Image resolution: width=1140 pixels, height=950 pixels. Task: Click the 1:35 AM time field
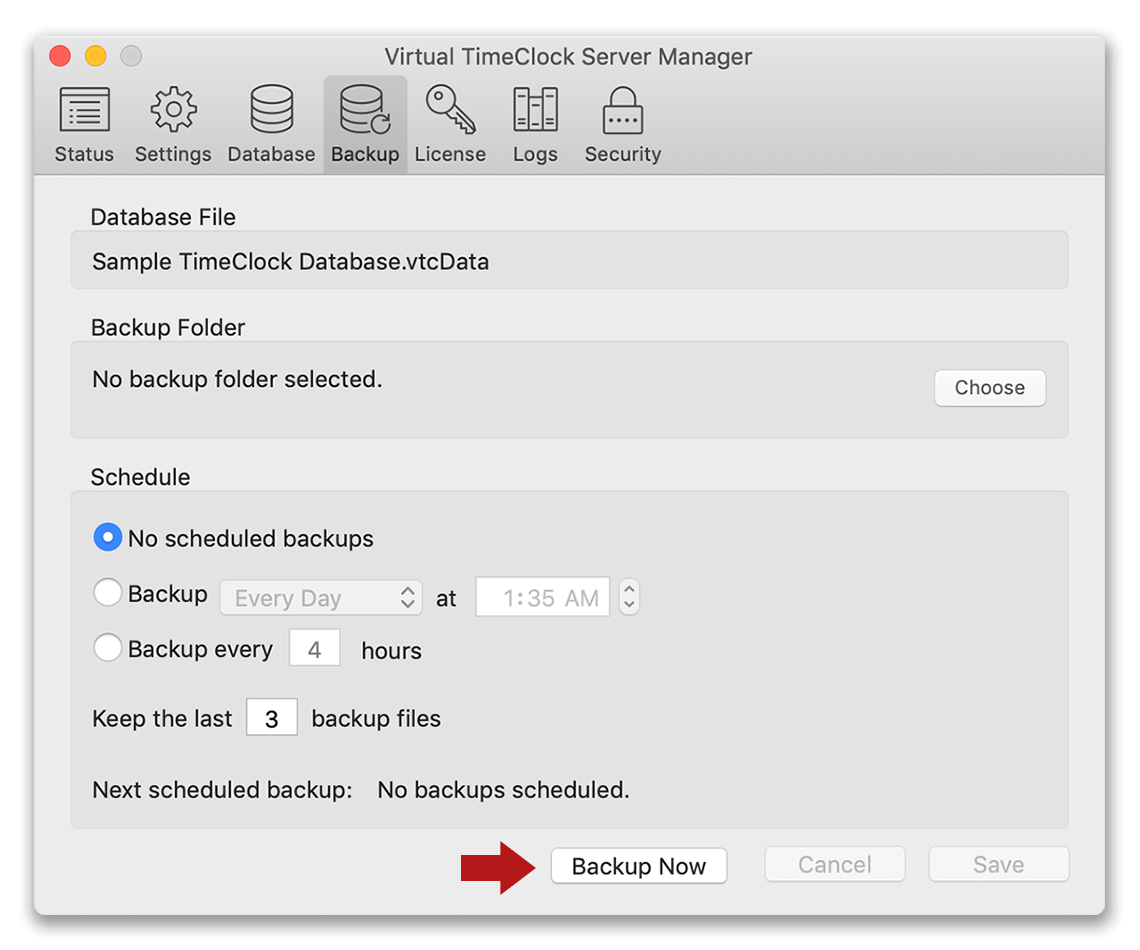click(543, 596)
